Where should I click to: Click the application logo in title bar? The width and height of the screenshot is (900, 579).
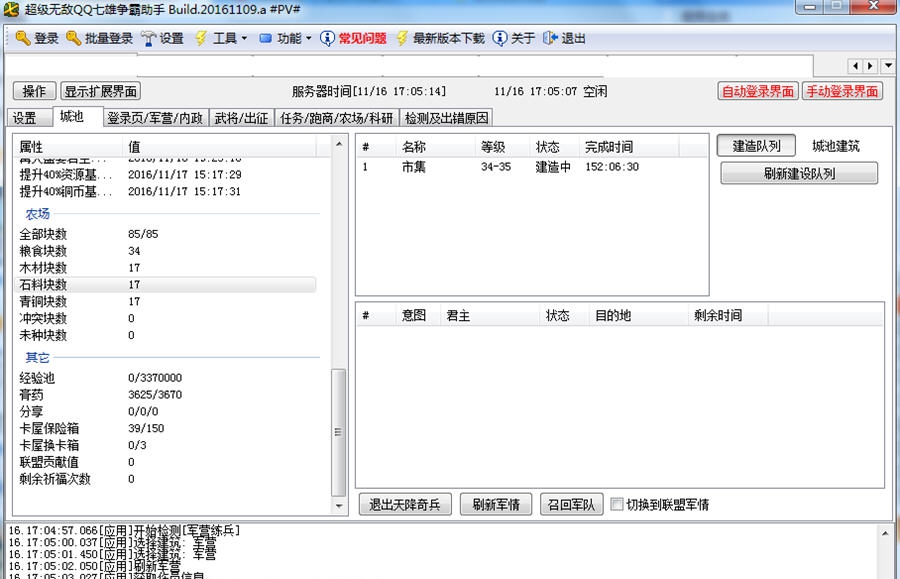point(11,9)
